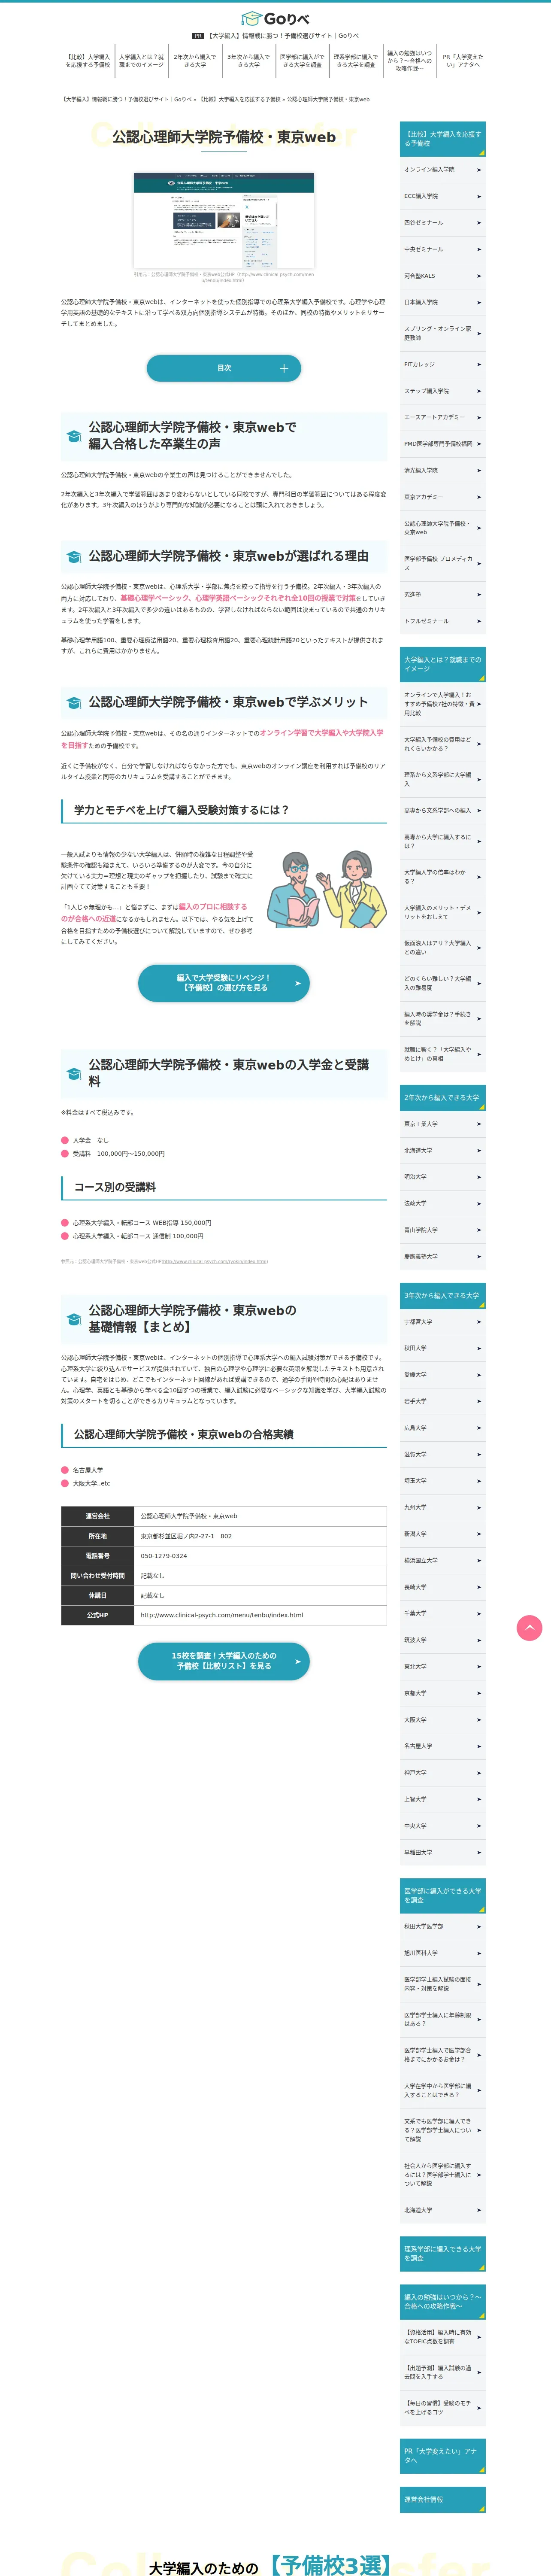Open 広島大学 in sidebar
Screen dimensions: 551x2576
coord(442,1428)
